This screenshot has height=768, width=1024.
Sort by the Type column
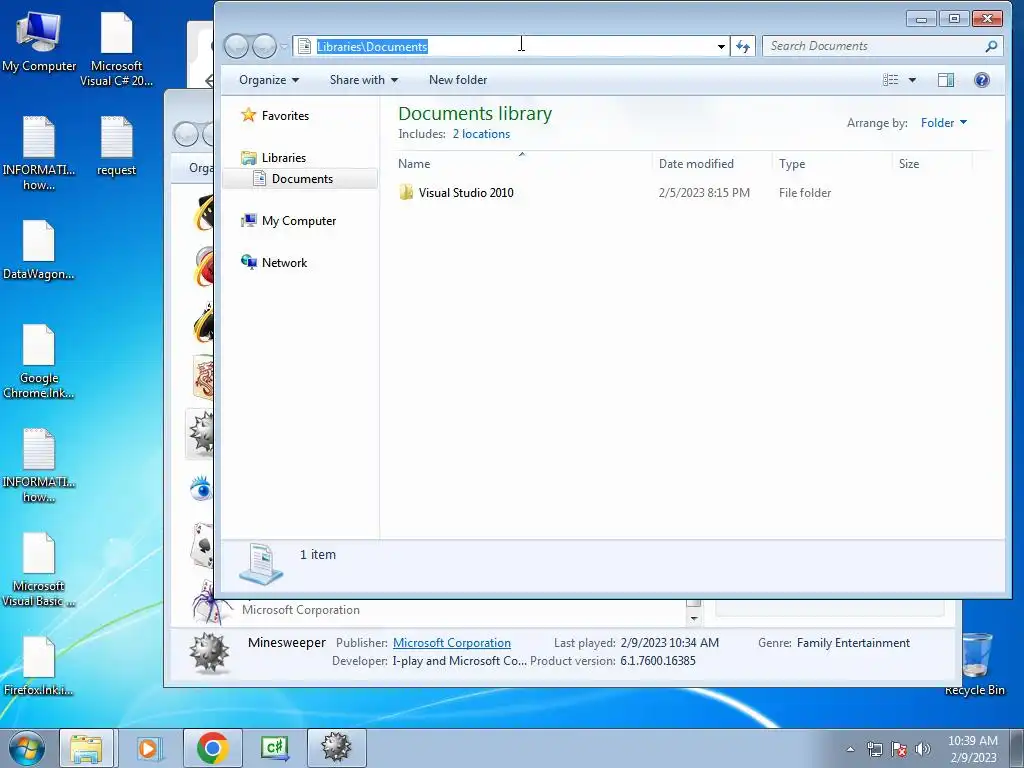(831, 163)
